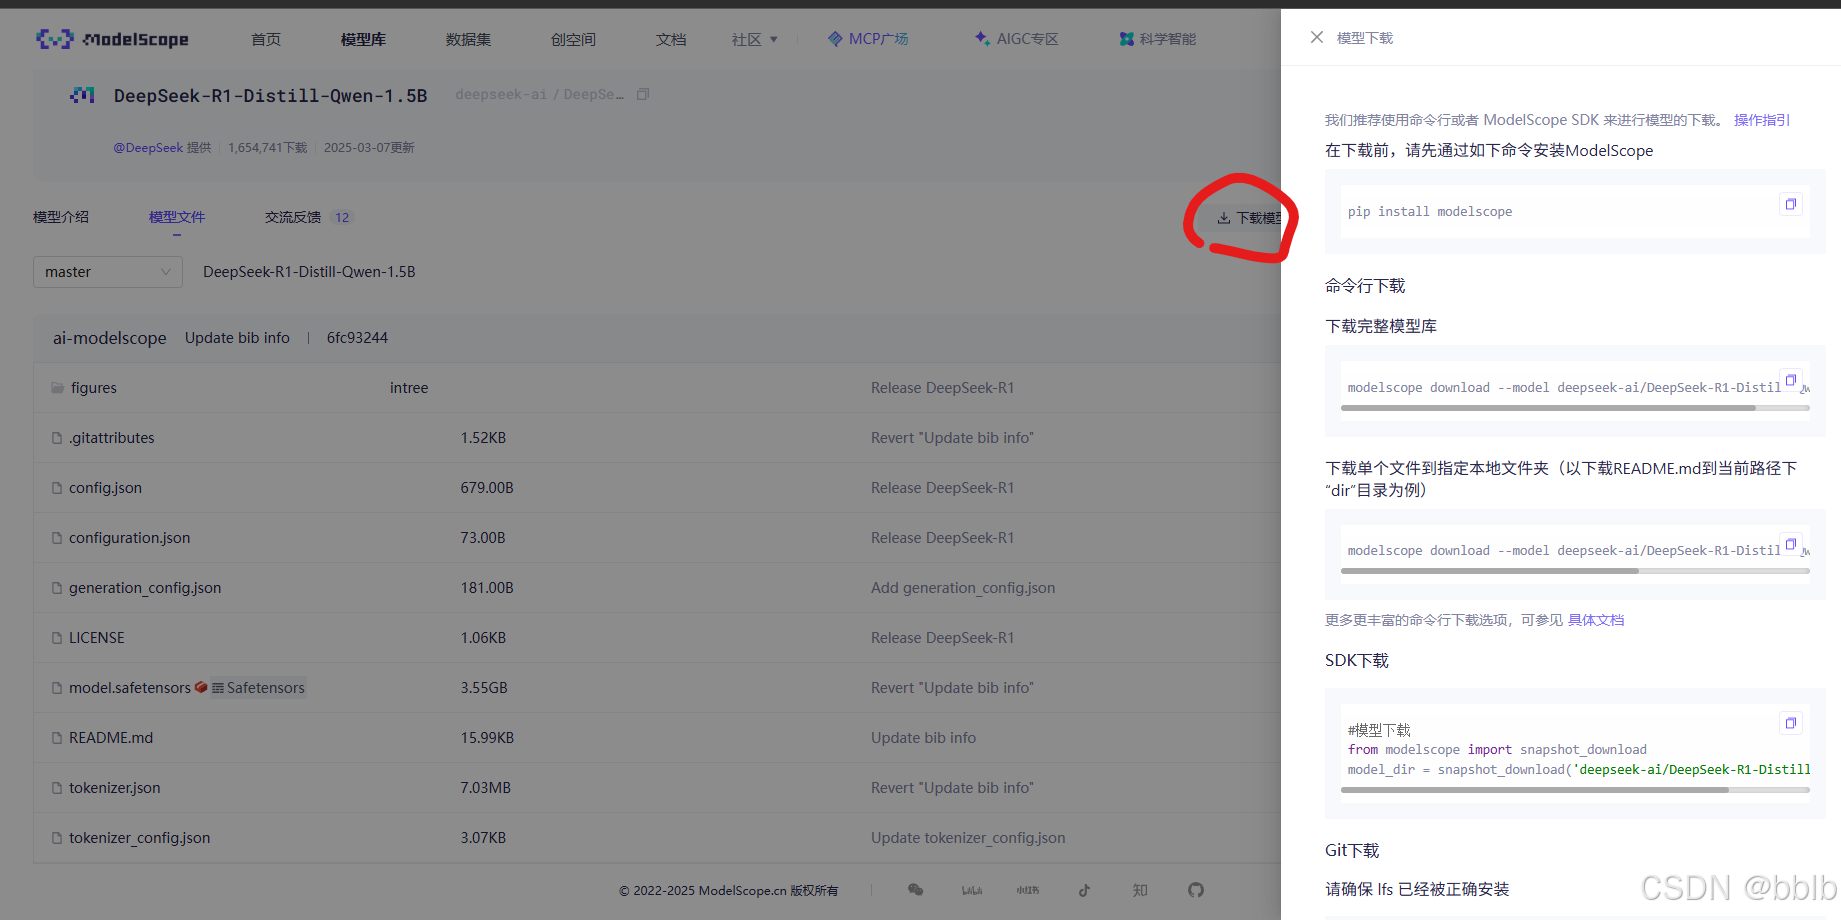Click the tokenizer.json file icon
The width and height of the screenshot is (1841, 920).
coord(57,788)
